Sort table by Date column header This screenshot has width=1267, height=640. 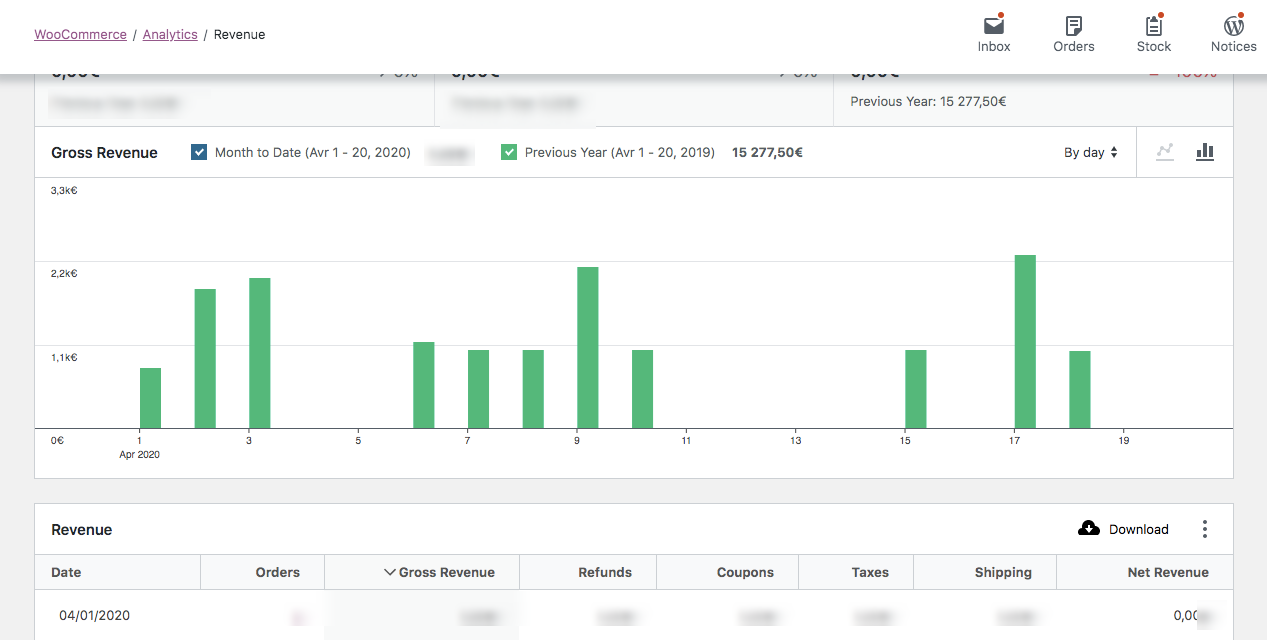click(x=67, y=573)
